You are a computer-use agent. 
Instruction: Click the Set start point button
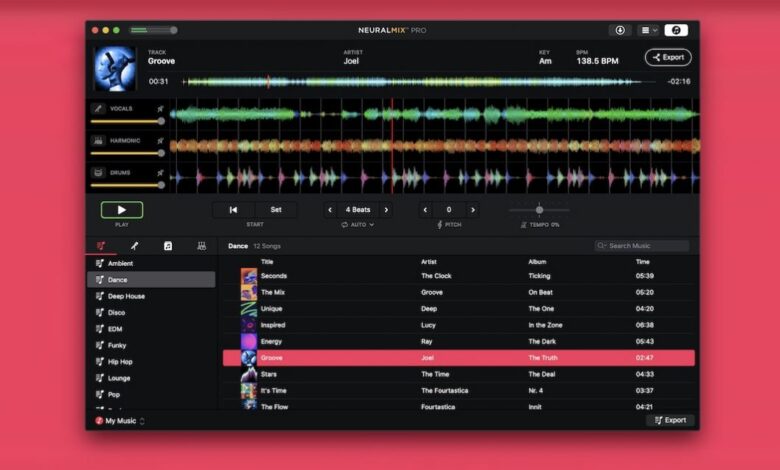tap(276, 210)
